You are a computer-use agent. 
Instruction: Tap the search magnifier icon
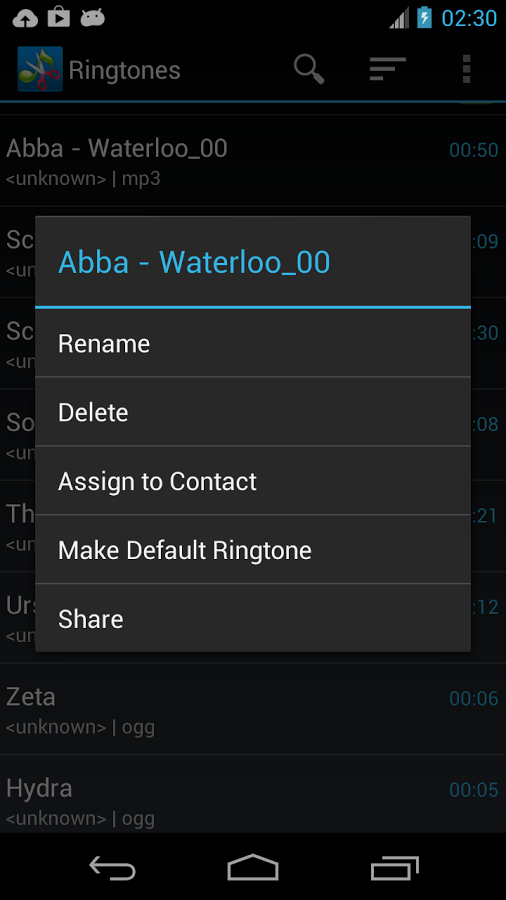(309, 70)
